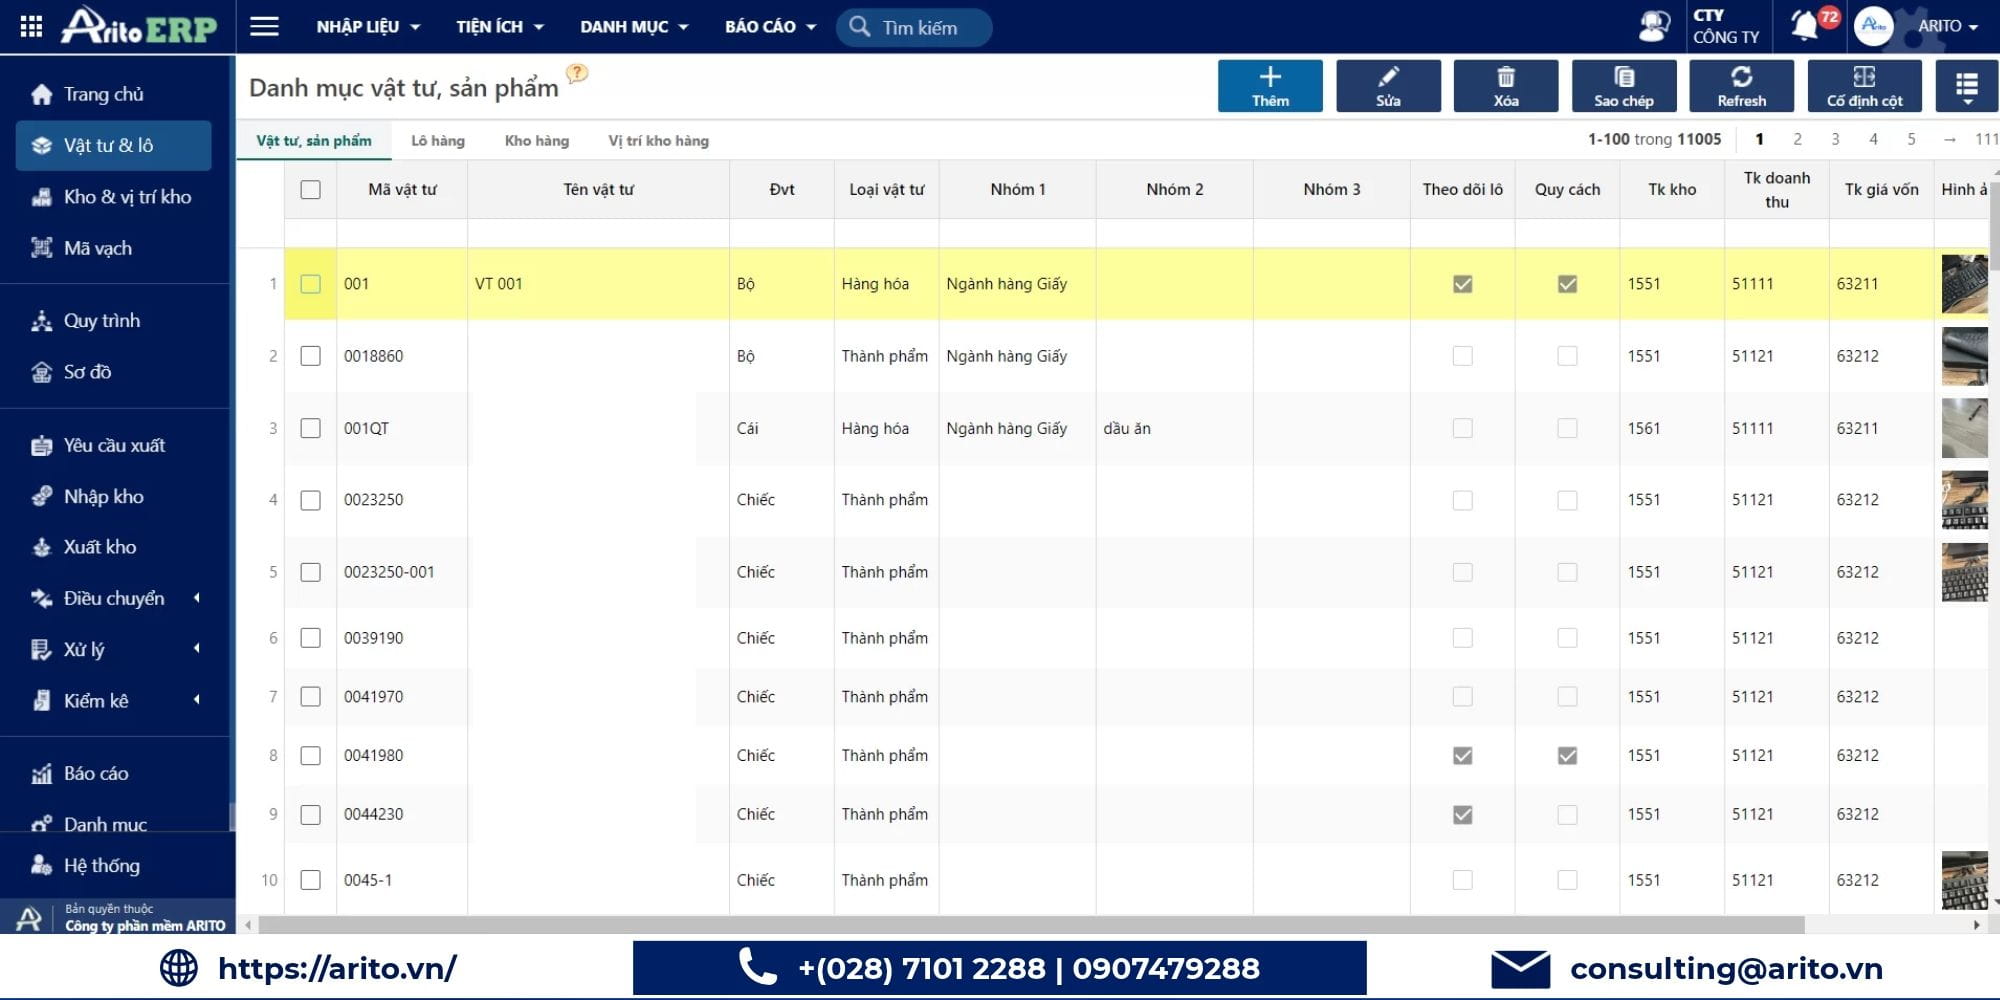Image resolution: width=2000 pixels, height=1000 pixels.
Task: Open Yêu cầu xuất sidebar item
Action: tap(114, 446)
